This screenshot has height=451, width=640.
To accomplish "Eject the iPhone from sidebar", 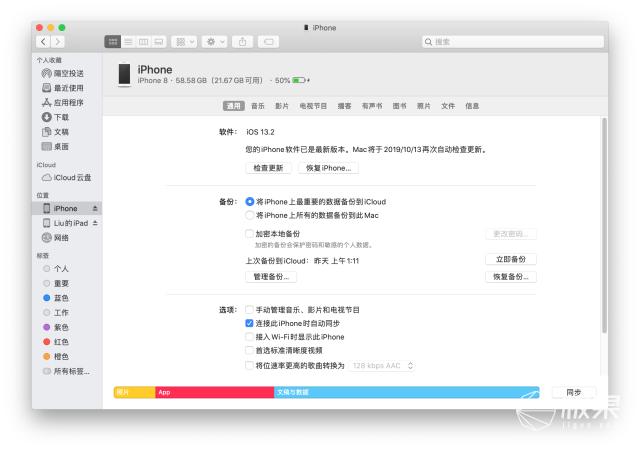I will point(95,209).
